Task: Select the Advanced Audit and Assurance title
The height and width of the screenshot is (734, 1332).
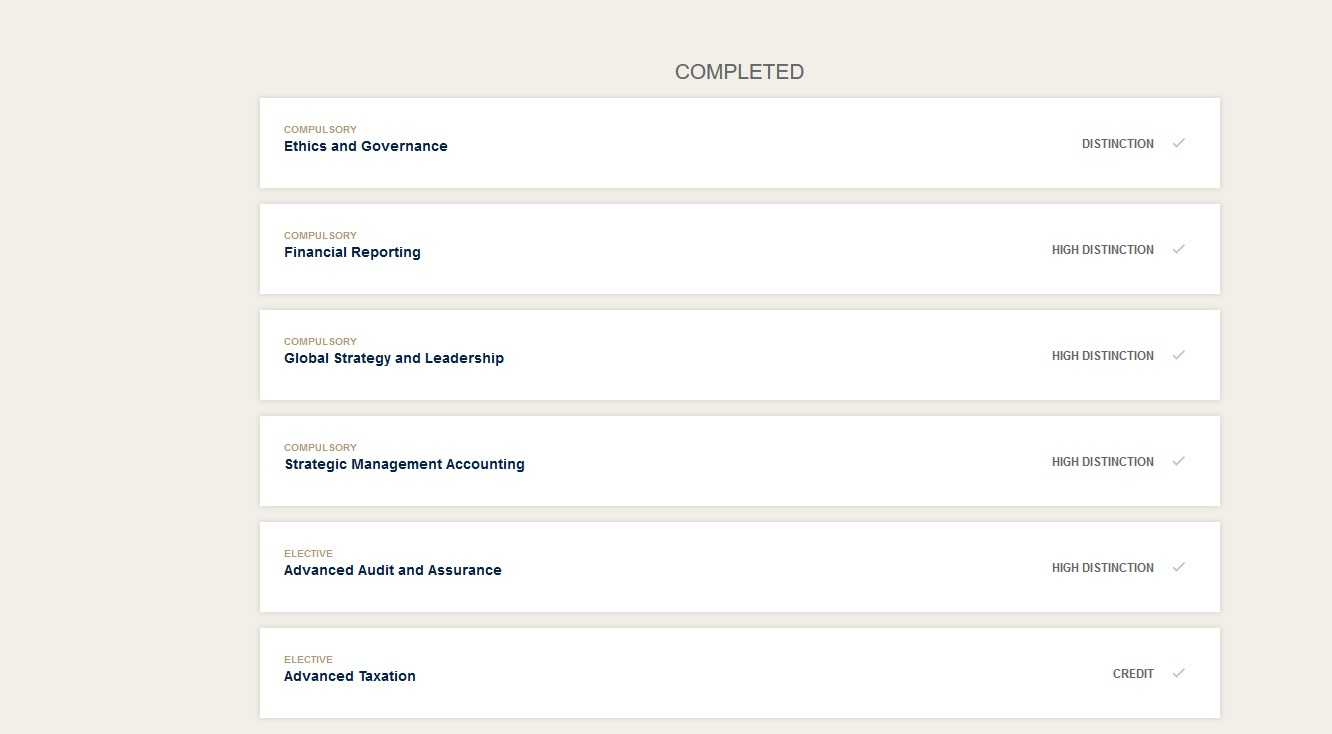Action: pyautogui.click(x=393, y=570)
